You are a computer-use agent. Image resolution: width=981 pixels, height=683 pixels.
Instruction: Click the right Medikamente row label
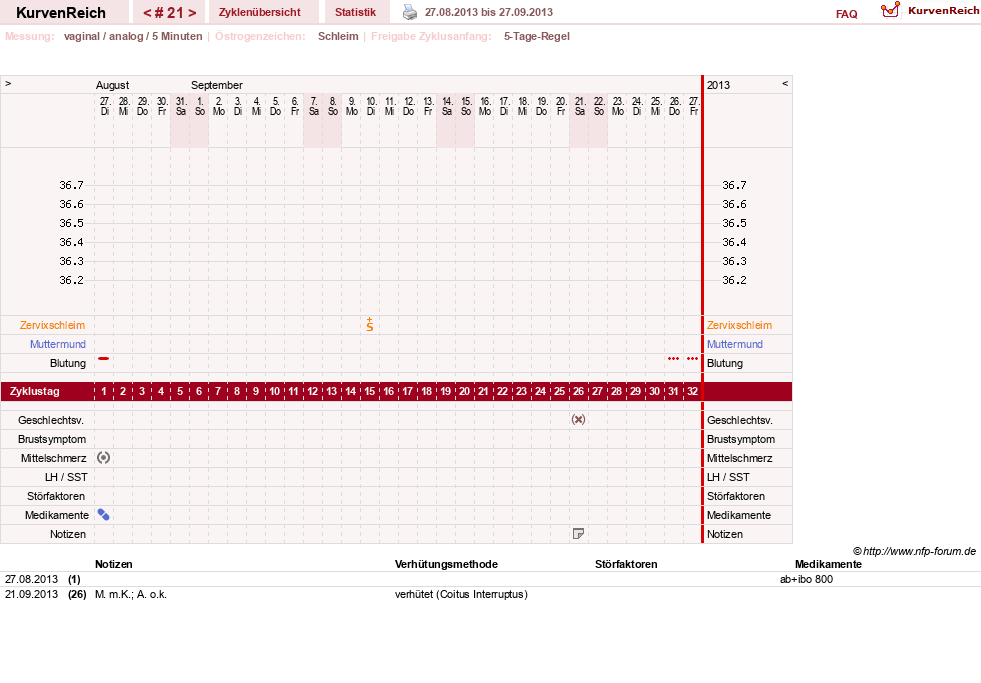(739, 515)
